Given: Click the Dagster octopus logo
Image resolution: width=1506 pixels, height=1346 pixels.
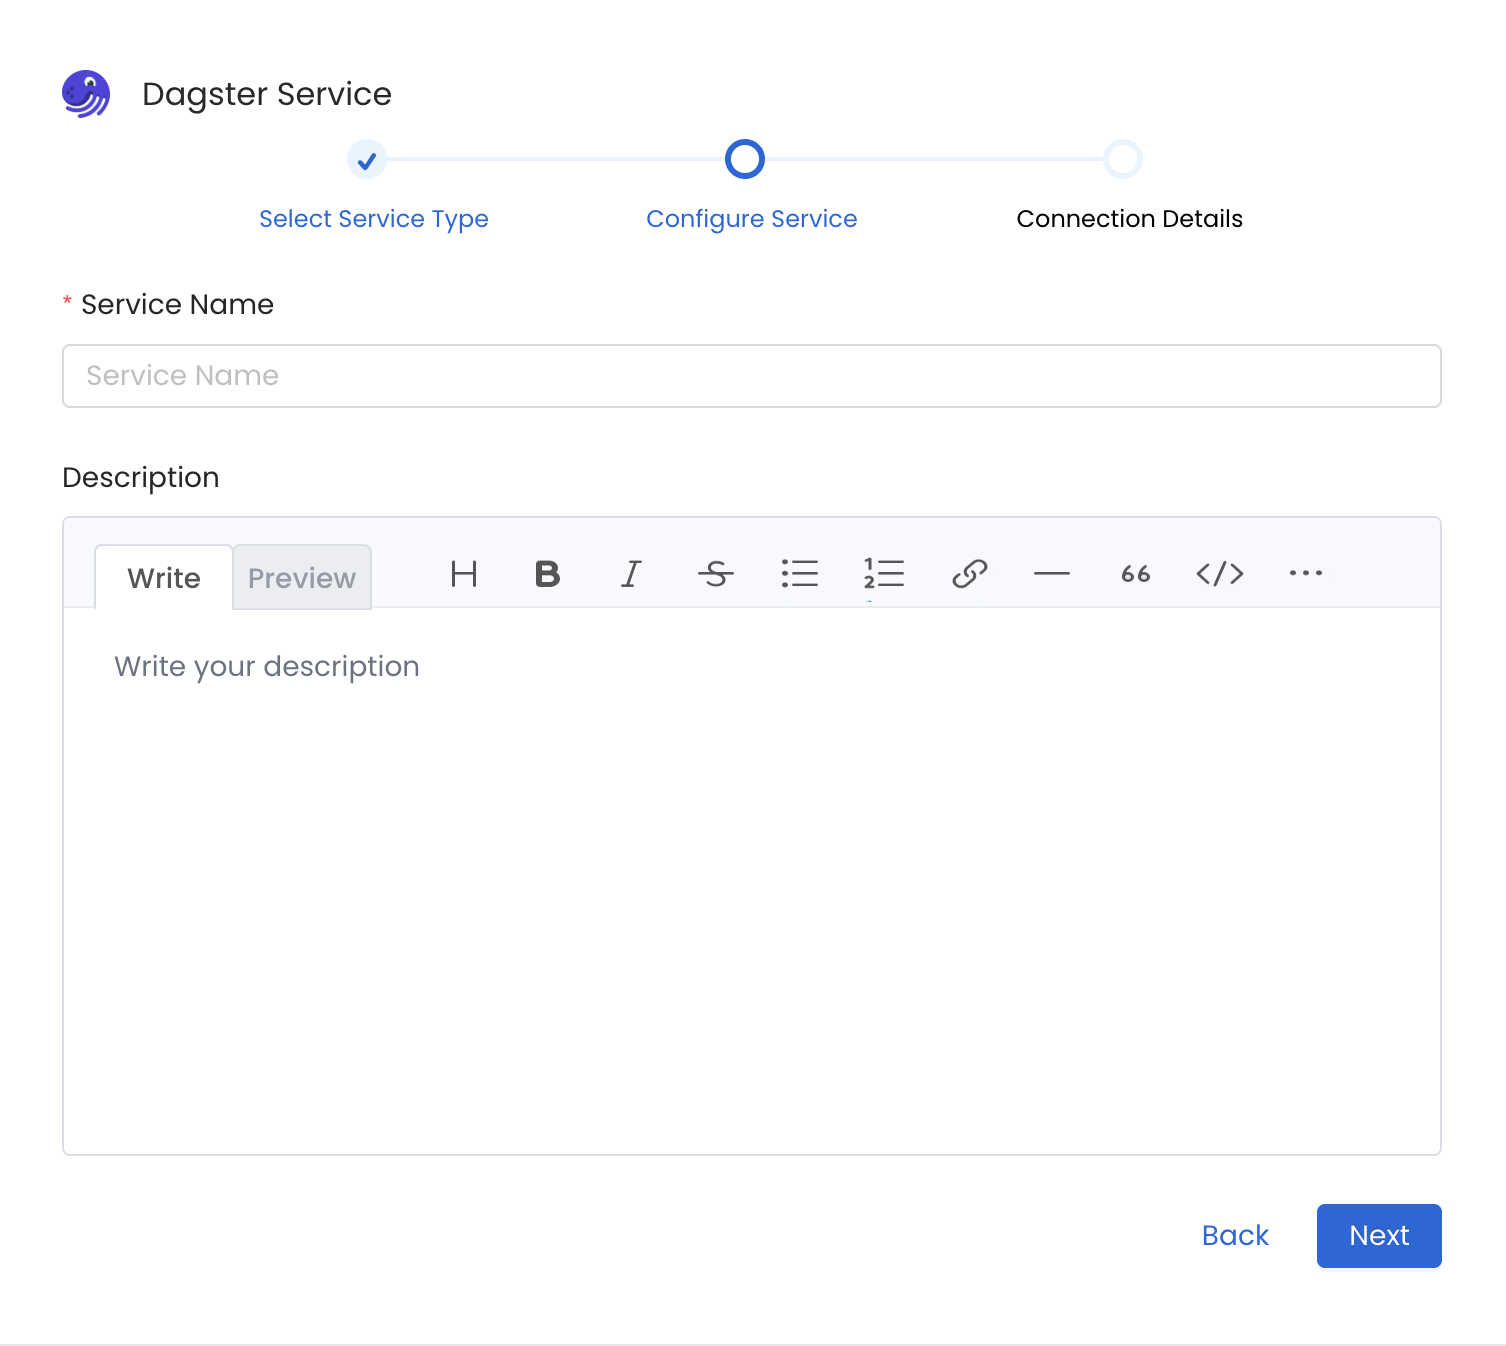Looking at the screenshot, I should click(x=86, y=95).
